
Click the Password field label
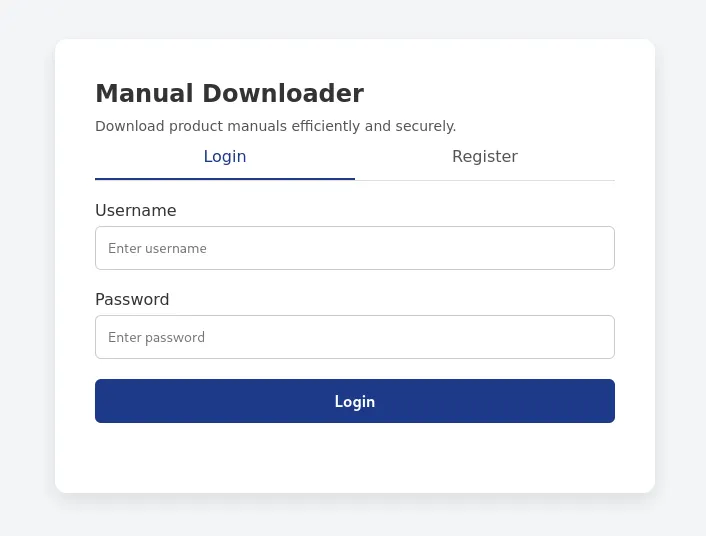click(x=132, y=300)
